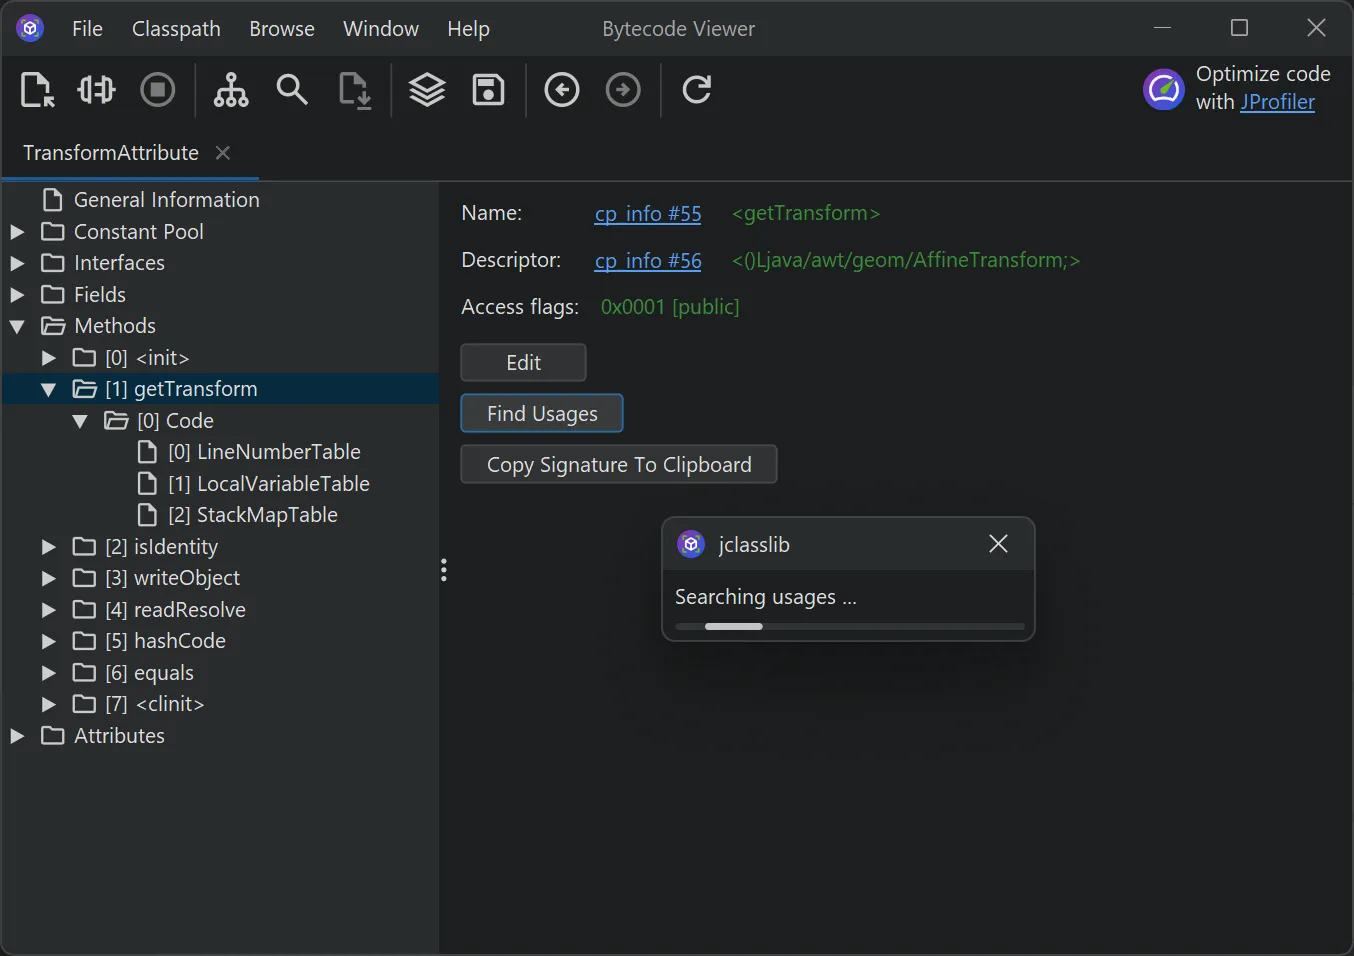Open the Browse menu
The image size is (1354, 956).
point(281,29)
